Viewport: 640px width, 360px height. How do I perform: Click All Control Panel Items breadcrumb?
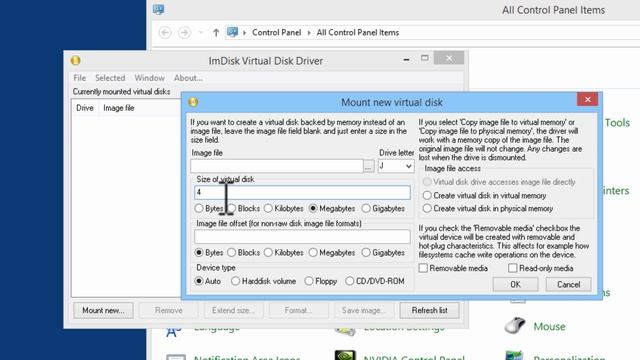358,33
